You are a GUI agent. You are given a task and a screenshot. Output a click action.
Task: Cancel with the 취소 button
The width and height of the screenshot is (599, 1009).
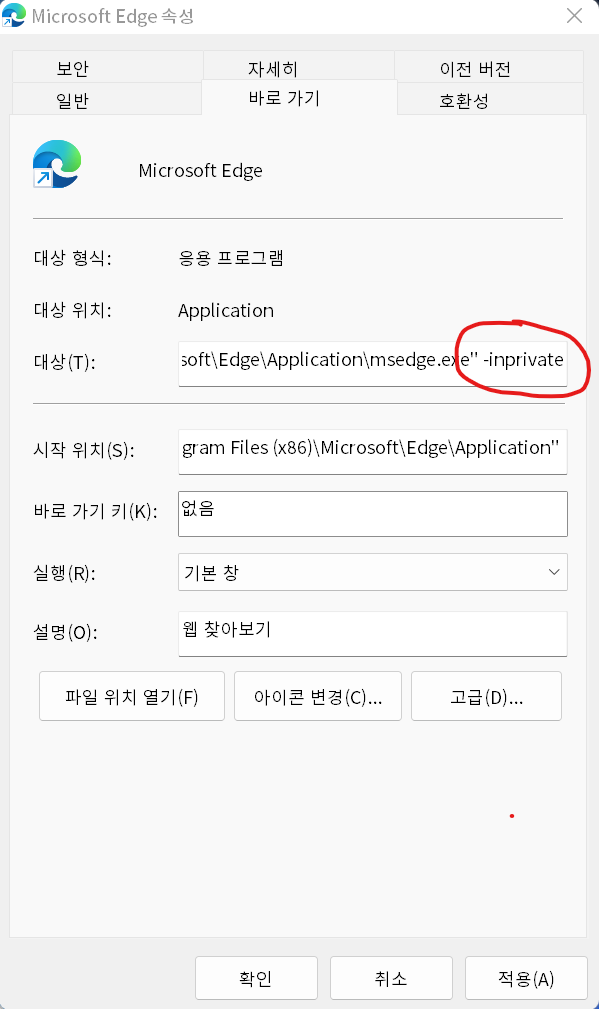pyautogui.click(x=391, y=978)
